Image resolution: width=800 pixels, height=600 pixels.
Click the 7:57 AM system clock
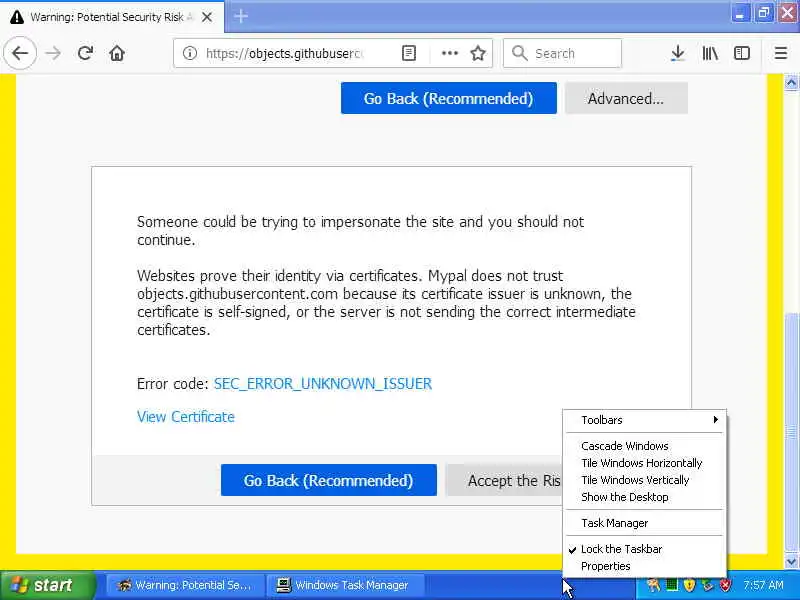(763, 585)
